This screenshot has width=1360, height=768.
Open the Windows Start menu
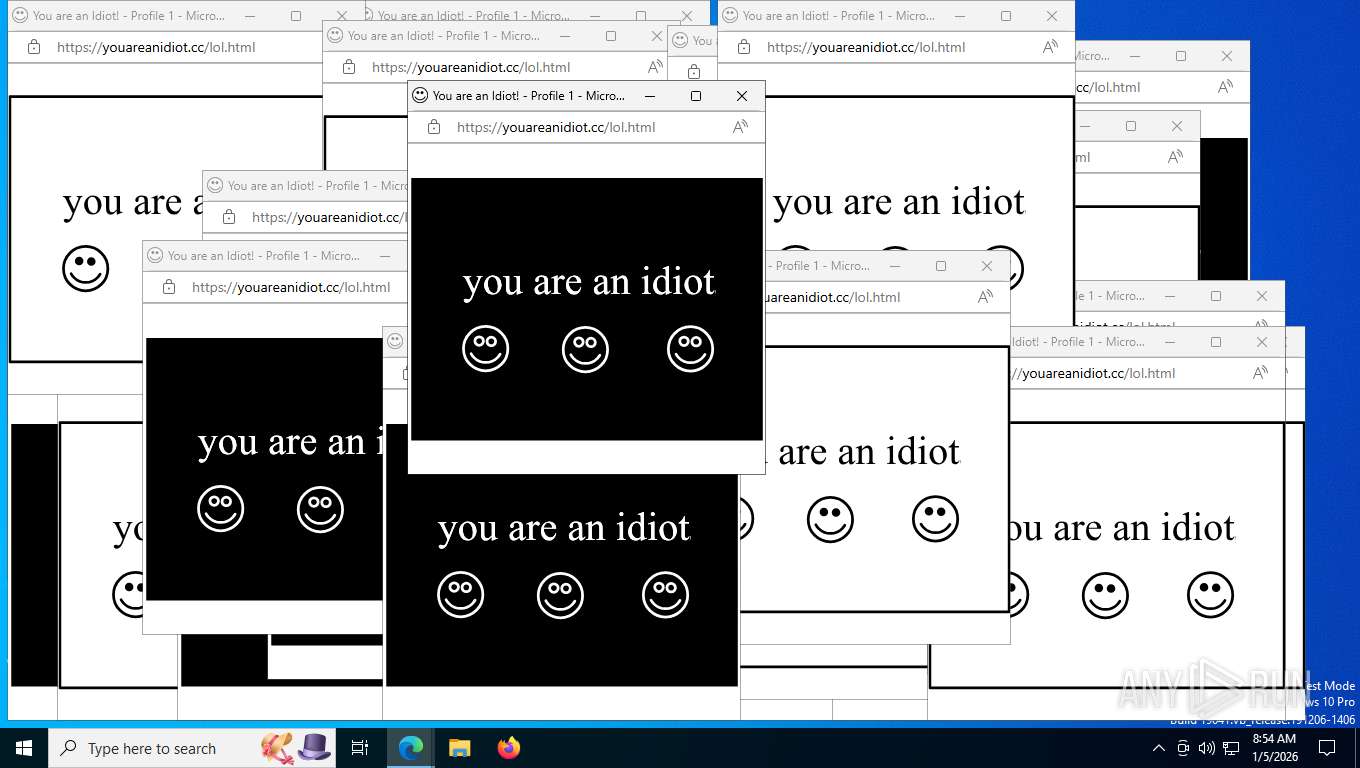(x=24, y=748)
